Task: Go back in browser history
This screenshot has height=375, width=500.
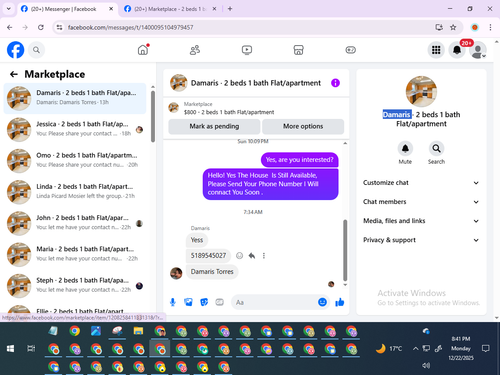Action: pyautogui.click(x=10, y=27)
